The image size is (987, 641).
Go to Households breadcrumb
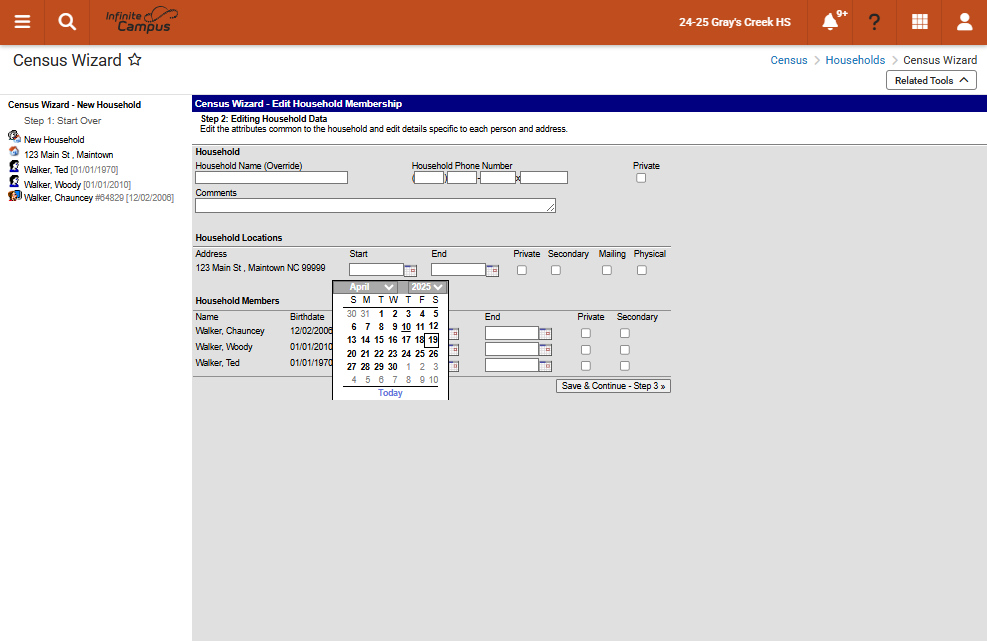pyautogui.click(x=855, y=60)
